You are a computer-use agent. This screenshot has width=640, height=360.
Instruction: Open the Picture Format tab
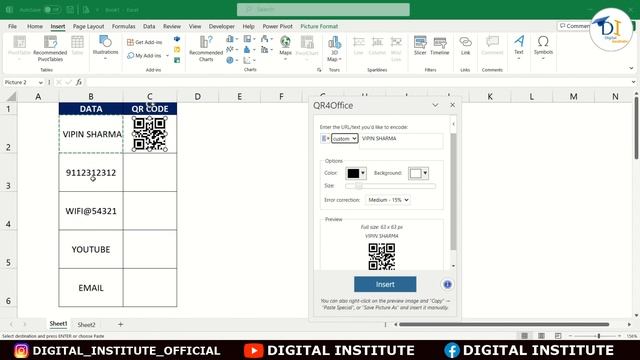tap(319, 26)
